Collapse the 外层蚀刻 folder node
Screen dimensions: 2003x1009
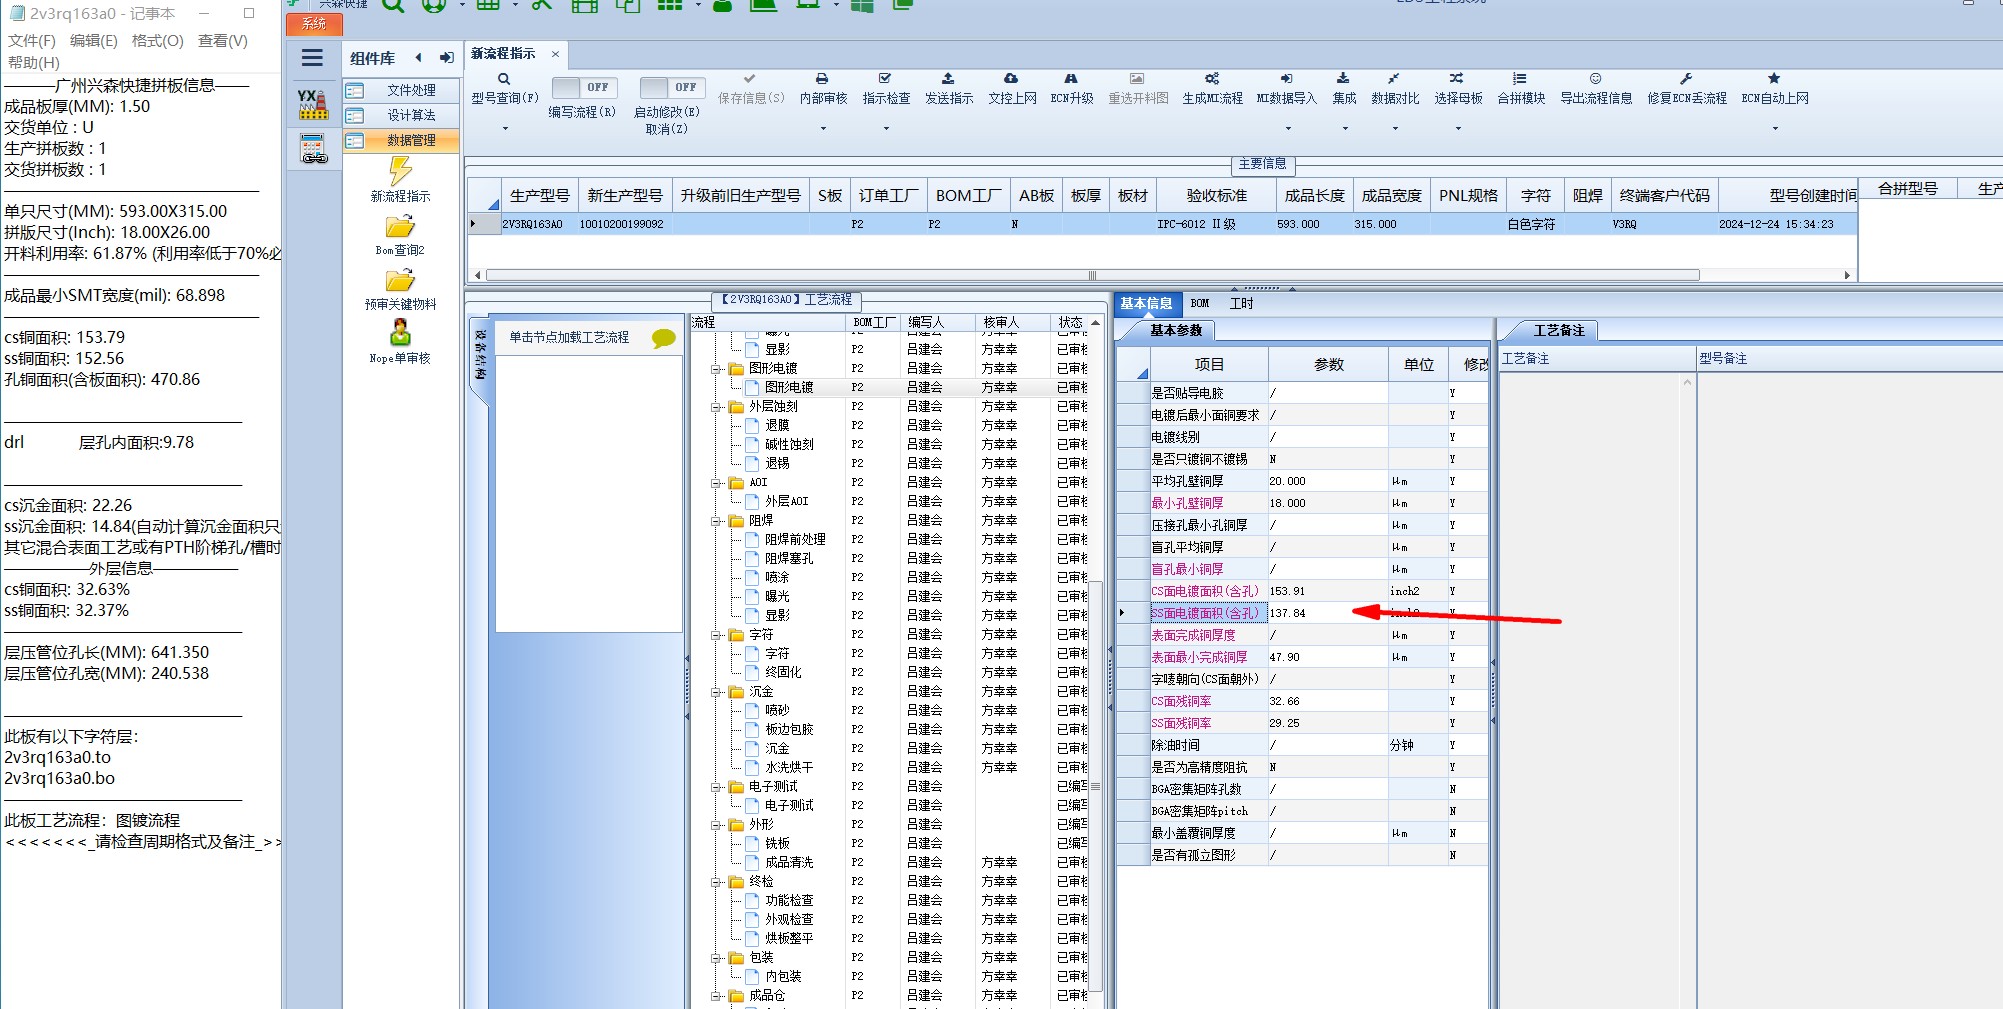point(717,407)
